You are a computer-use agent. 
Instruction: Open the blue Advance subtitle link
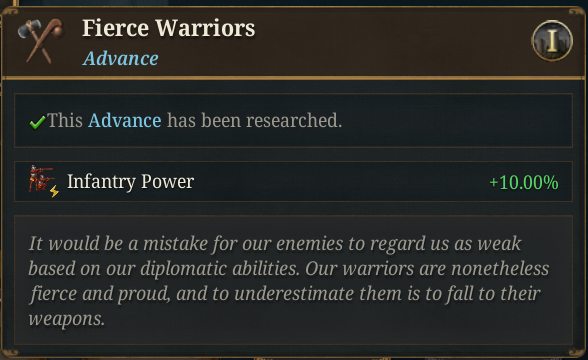(121, 58)
